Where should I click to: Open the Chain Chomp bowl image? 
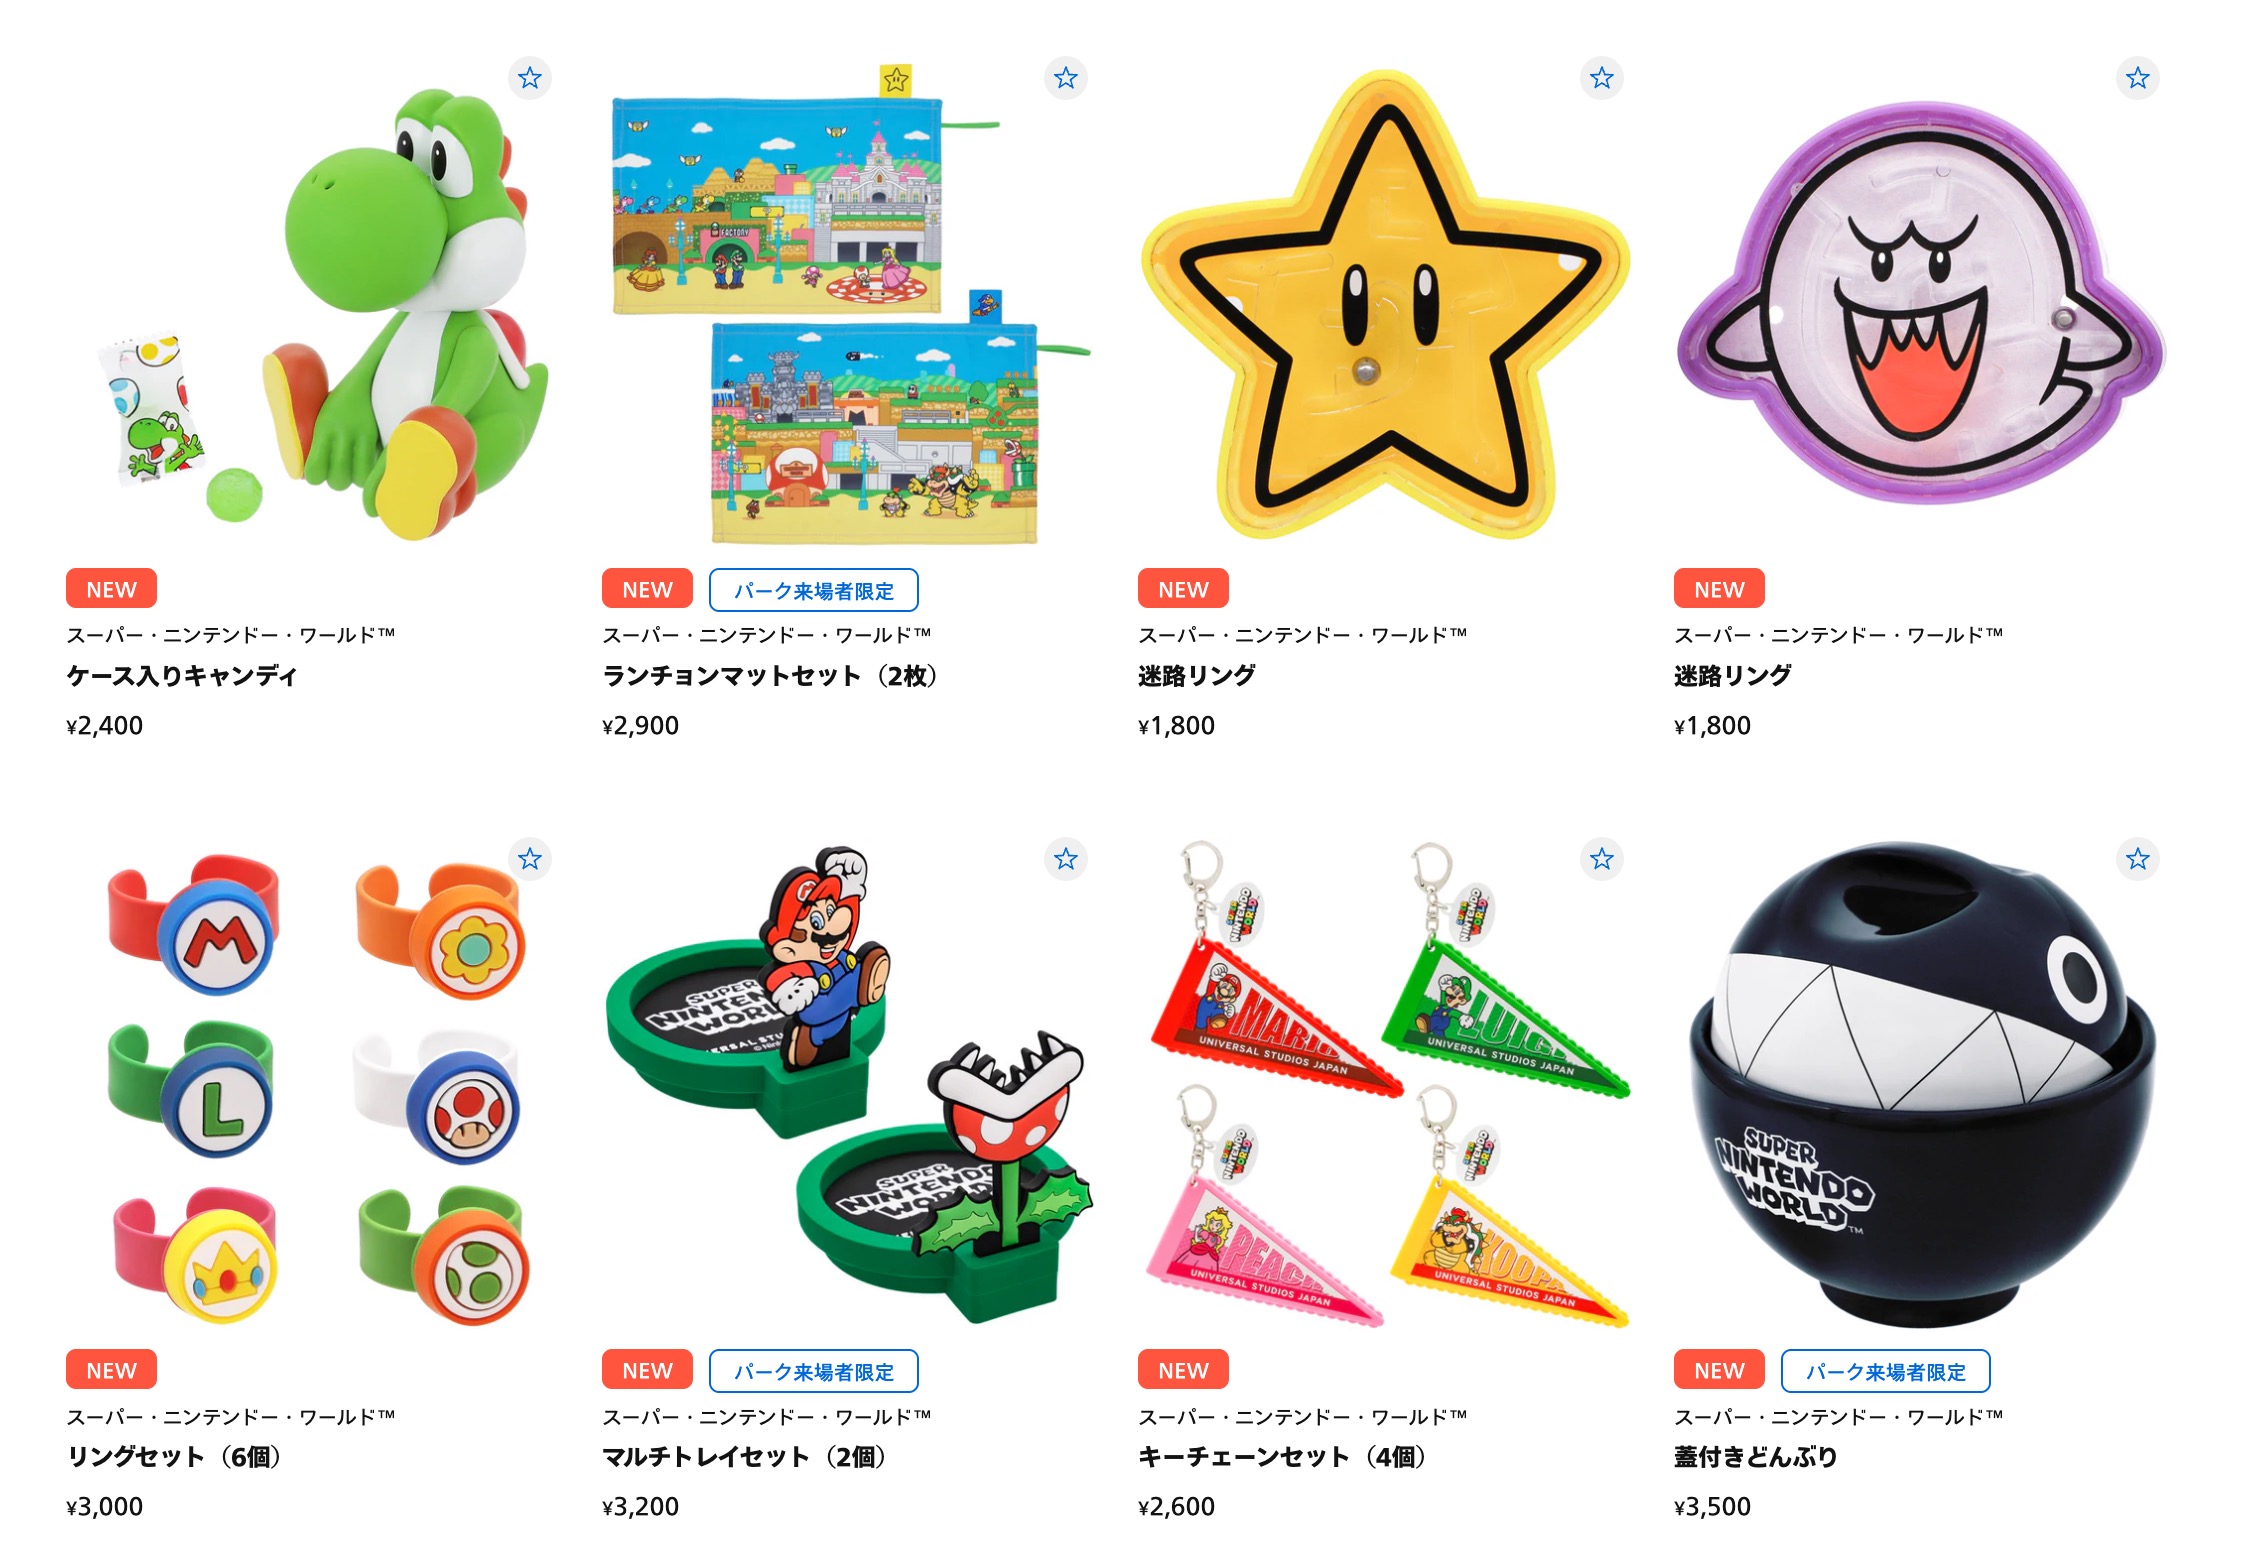pyautogui.click(x=1921, y=1084)
